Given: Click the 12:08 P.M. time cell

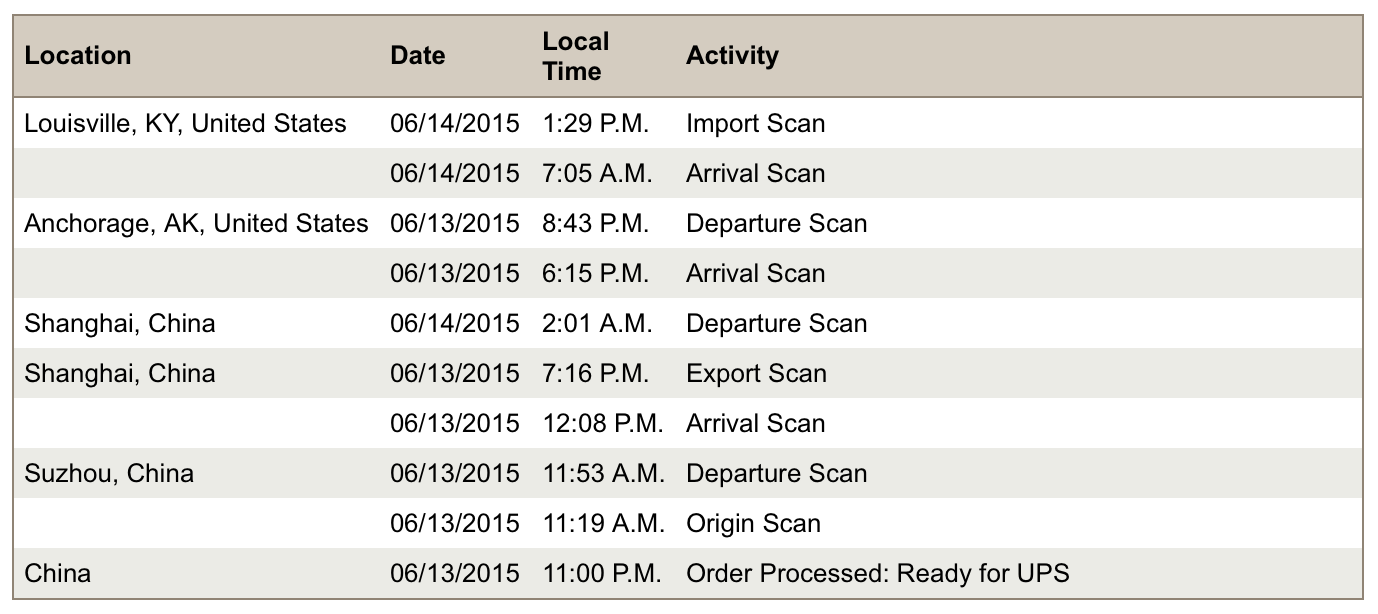Looking at the screenshot, I should tap(603, 424).
